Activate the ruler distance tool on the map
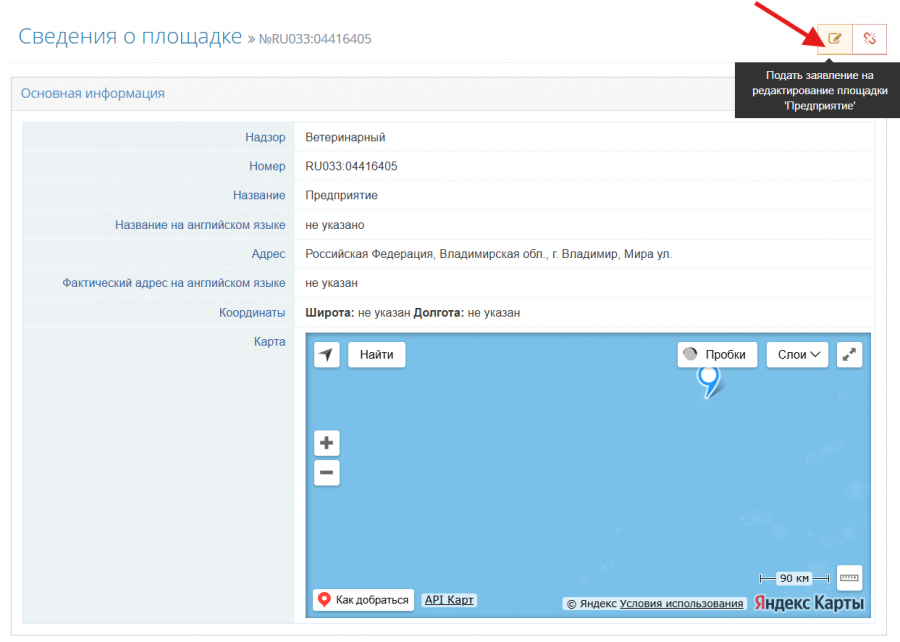The width and height of the screenshot is (900, 642). [x=849, y=578]
